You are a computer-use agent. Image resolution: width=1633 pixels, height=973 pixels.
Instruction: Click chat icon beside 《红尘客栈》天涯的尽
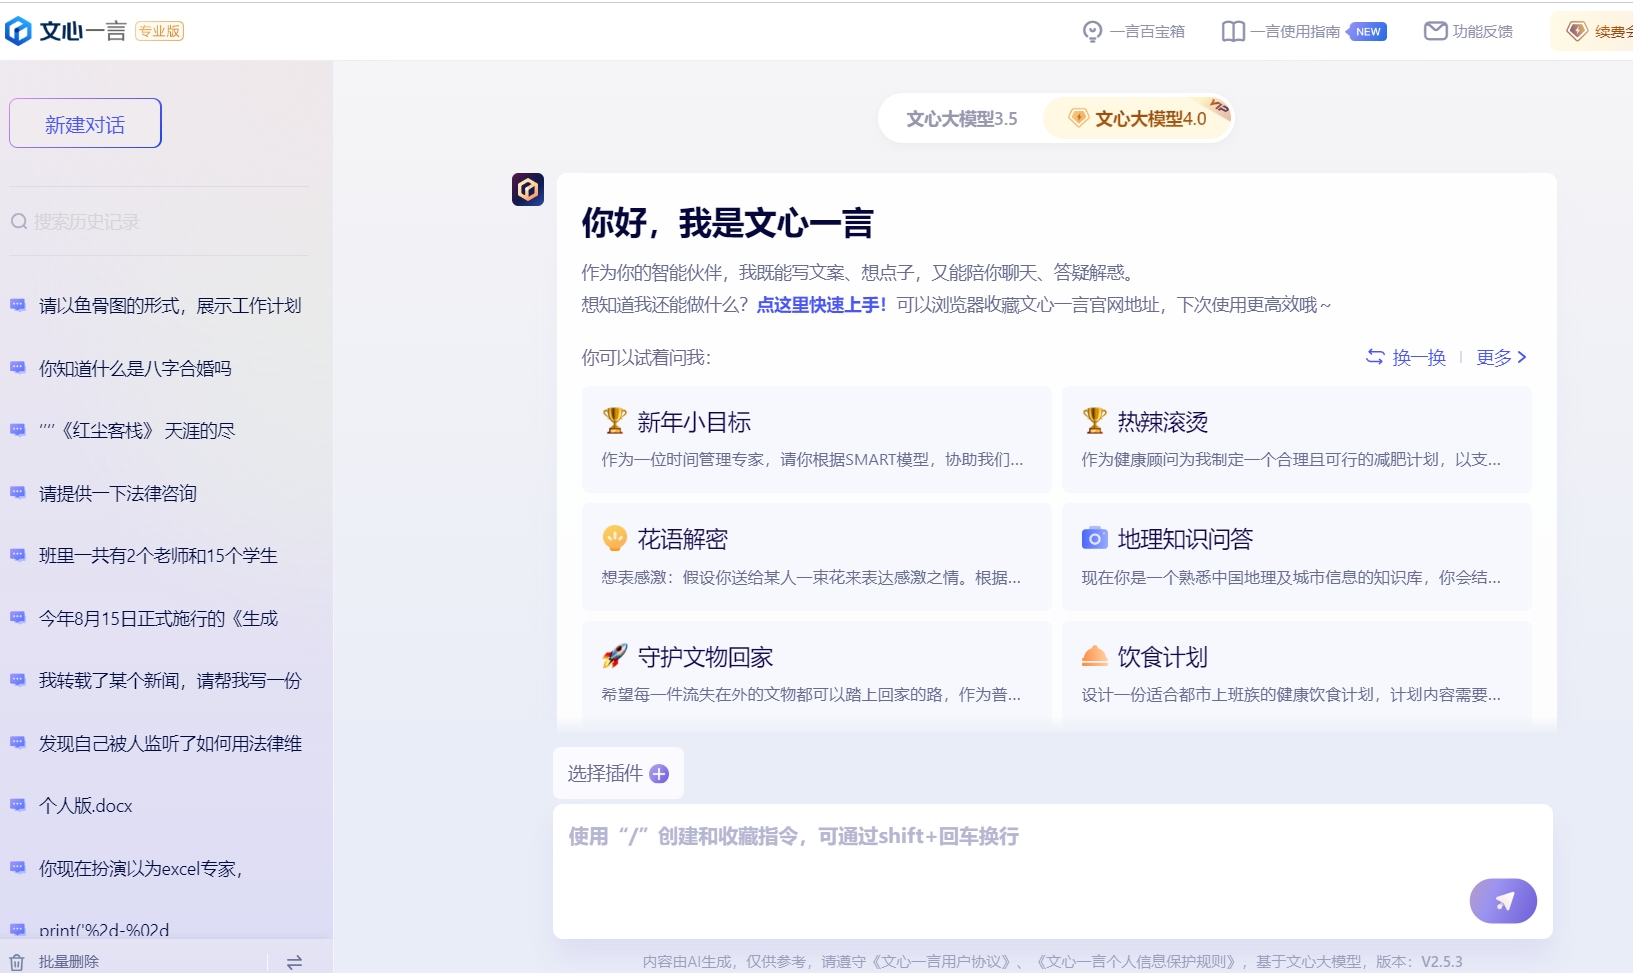coord(18,430)
